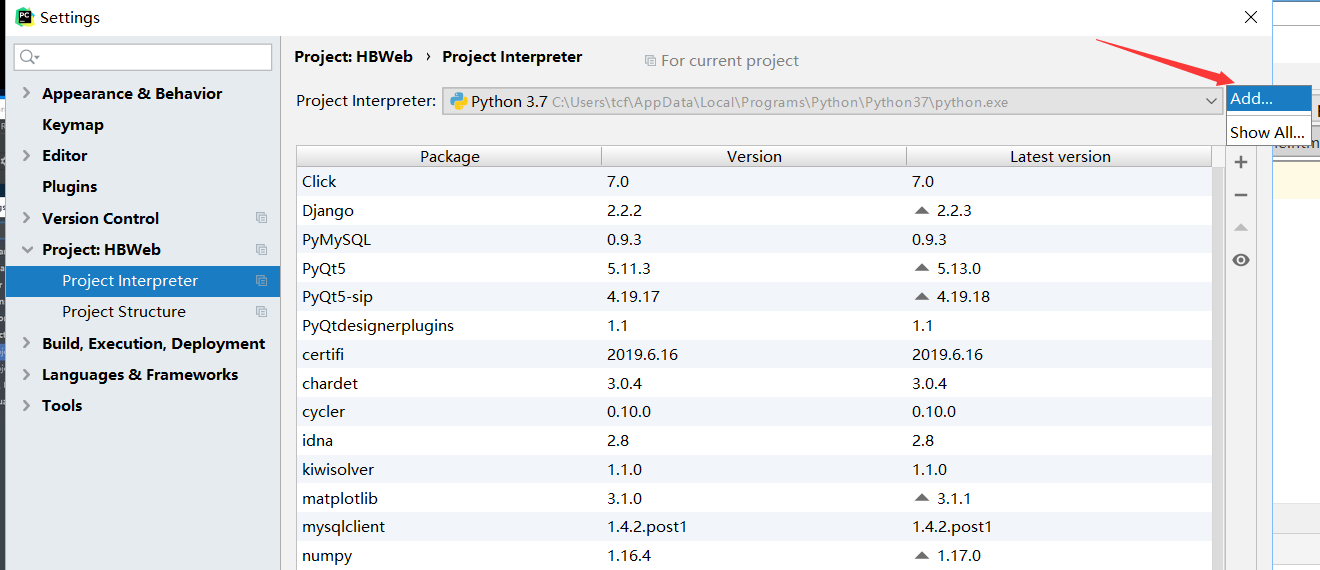Viewport: 1320px width, 570px height.
Task: Select the numpy package row
Action: pos(754,556)
